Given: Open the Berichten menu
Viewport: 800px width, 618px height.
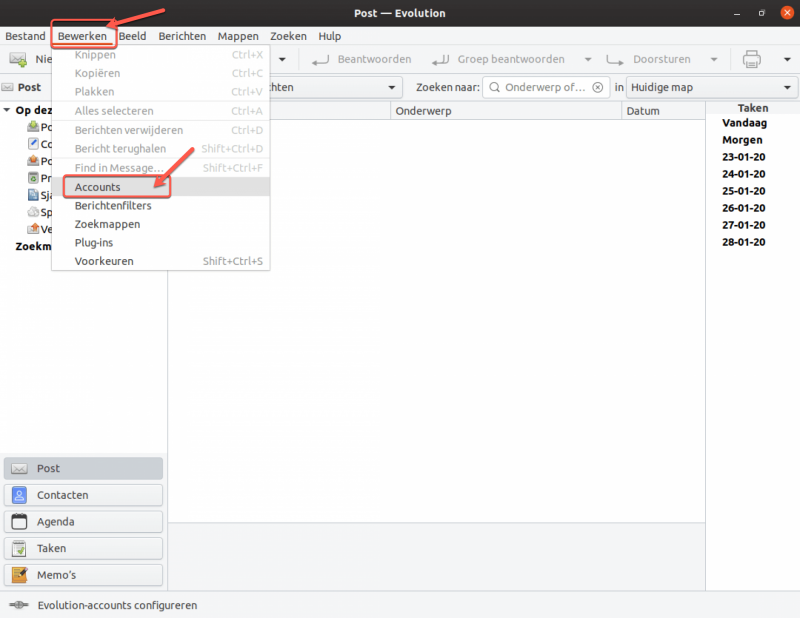Looking at the screenshot, I should (x=182, y=36).
